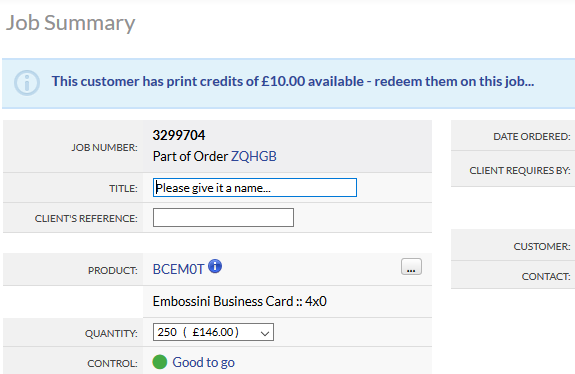Click the green Good to go status circle
Screen dimensions: 575x374
[x=160, y=362]
